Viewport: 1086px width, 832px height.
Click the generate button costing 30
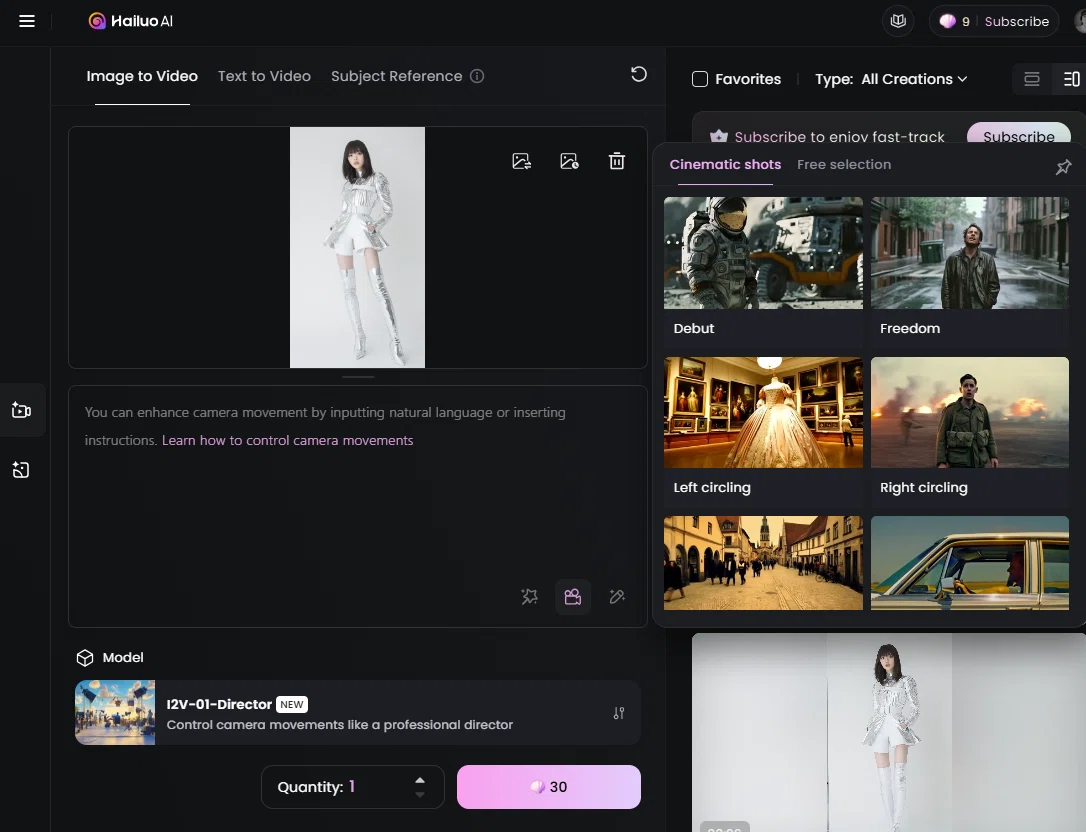(x=549, y=787)
